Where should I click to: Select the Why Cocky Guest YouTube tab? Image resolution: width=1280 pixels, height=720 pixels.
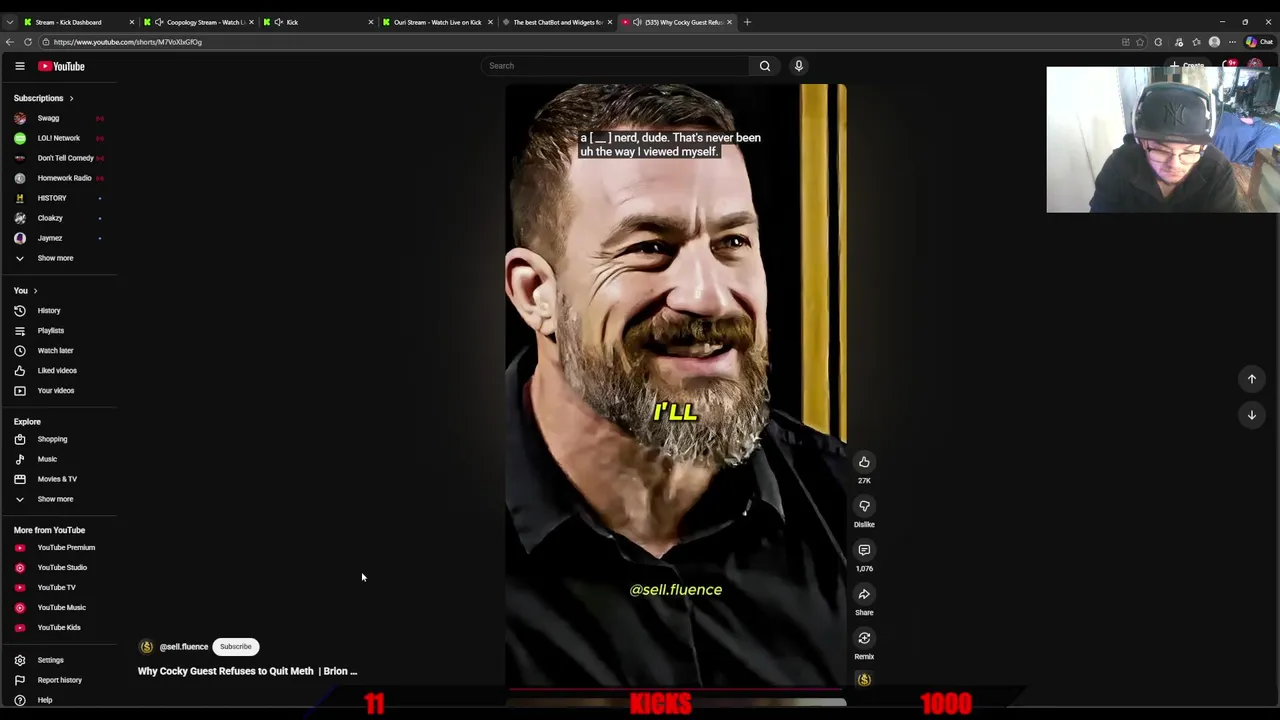[x=678, y=22]
